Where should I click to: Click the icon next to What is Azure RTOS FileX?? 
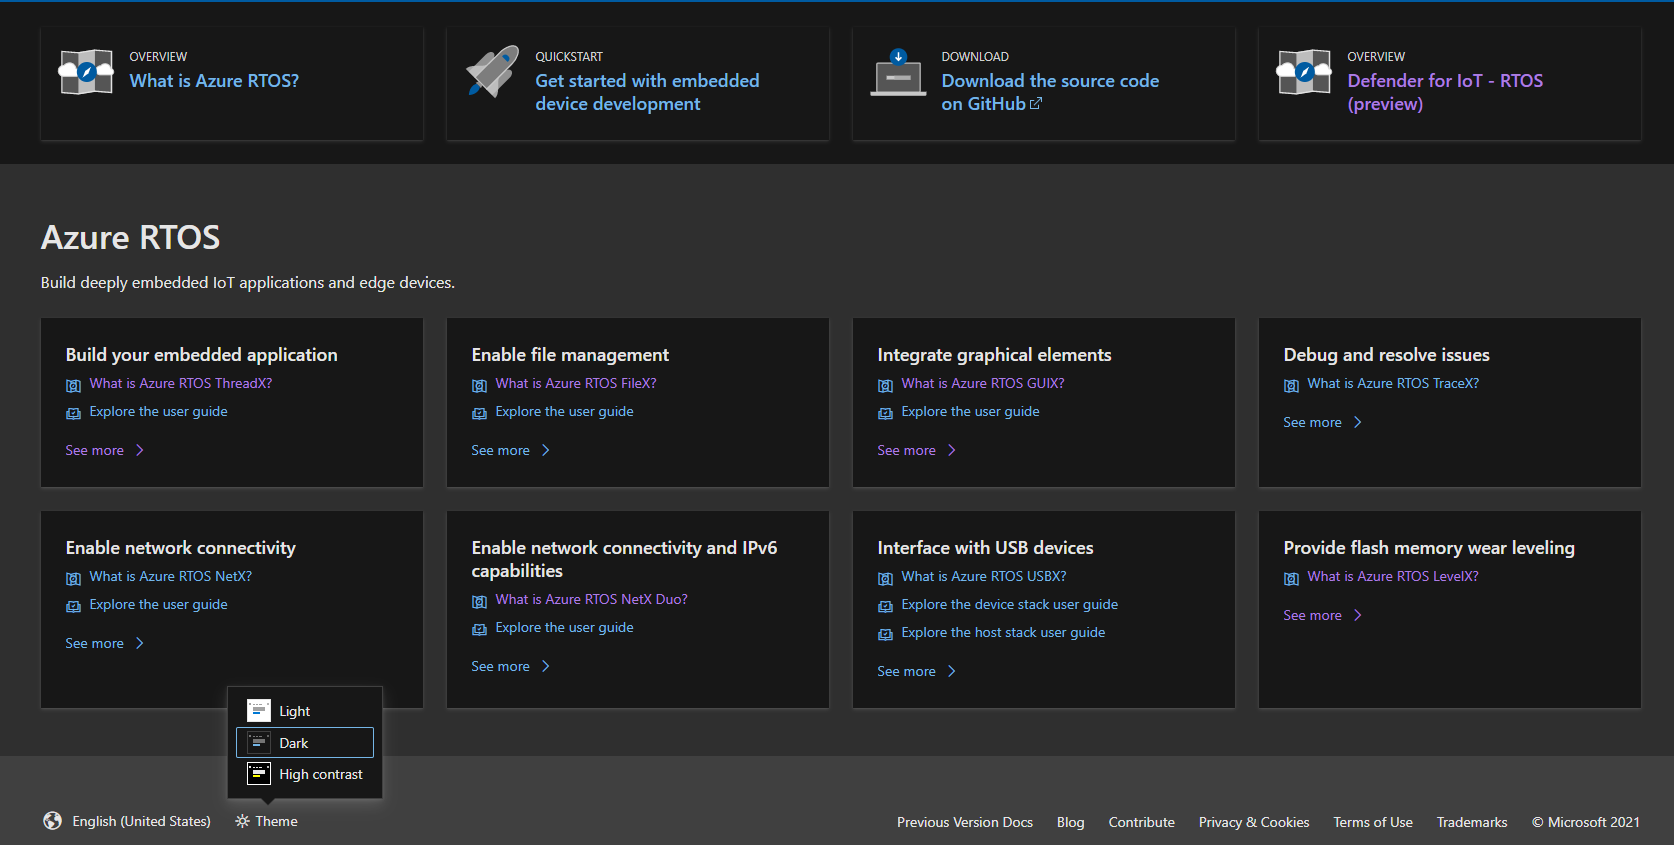pos(479,385)
